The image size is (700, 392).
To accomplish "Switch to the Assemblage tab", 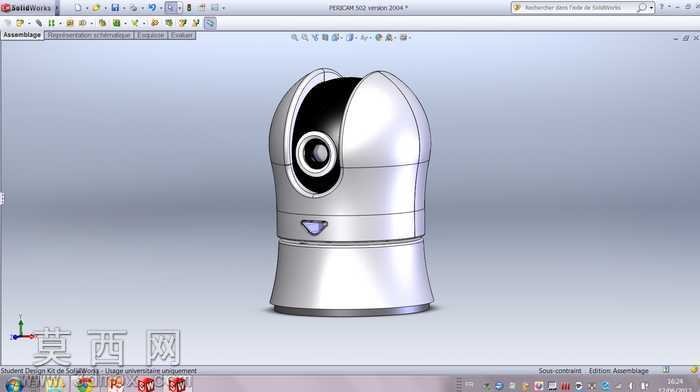I will pos(22,35).
